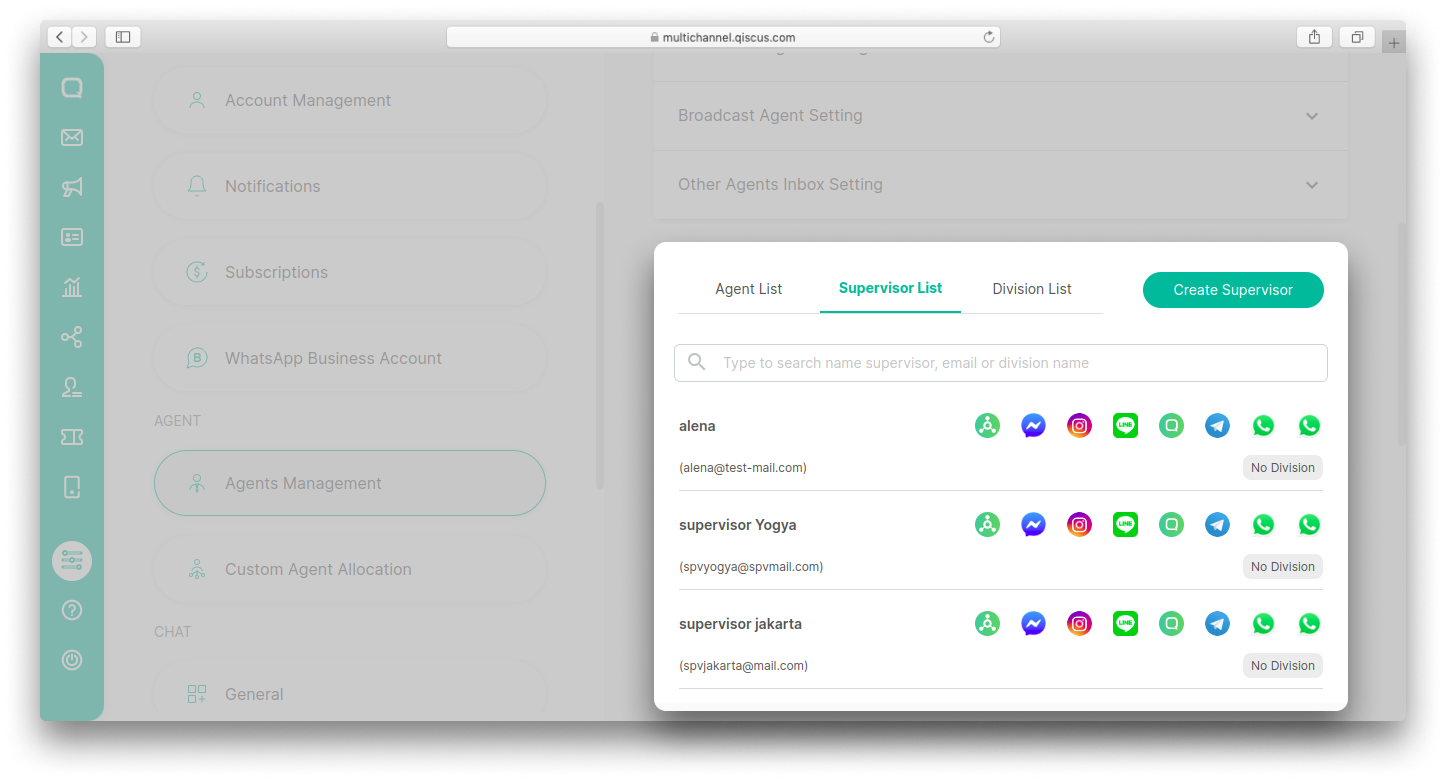Open the settings sliders sidebar icon
The image size is (1446, 781).
72,561
